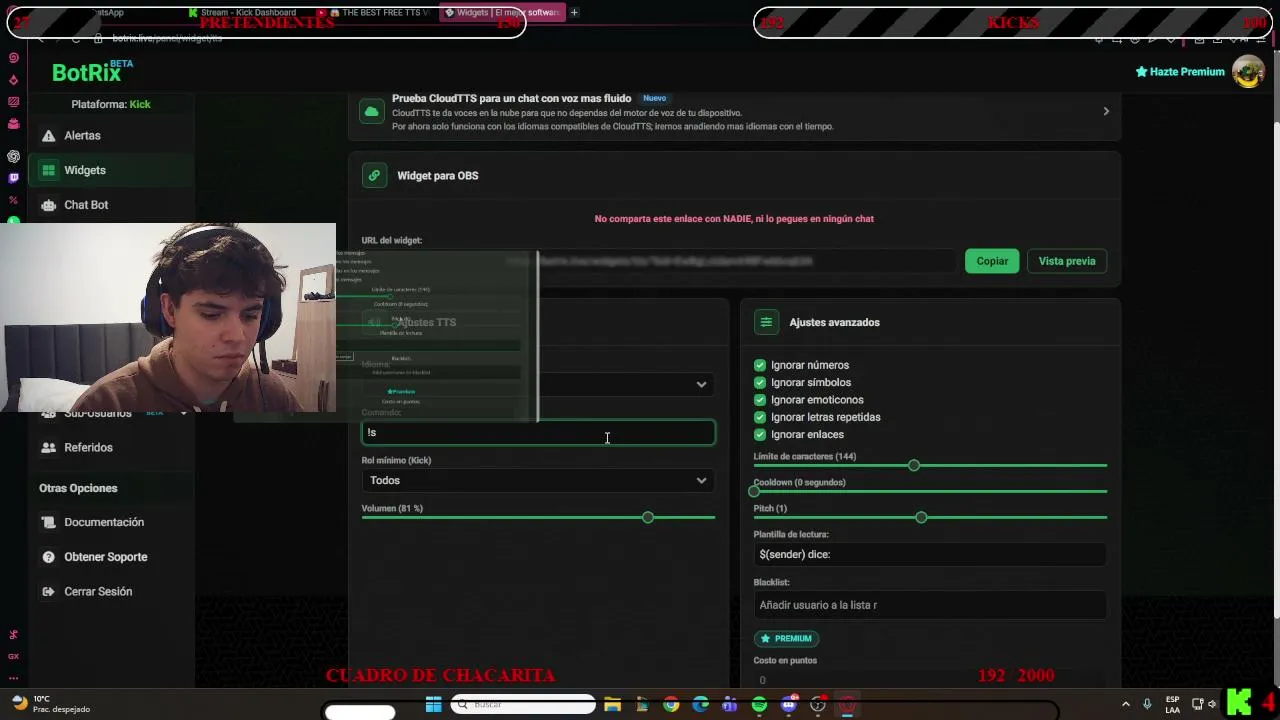Open the Idioma dropdown arrow
The image size is (1280, 720).
(701, 385)
